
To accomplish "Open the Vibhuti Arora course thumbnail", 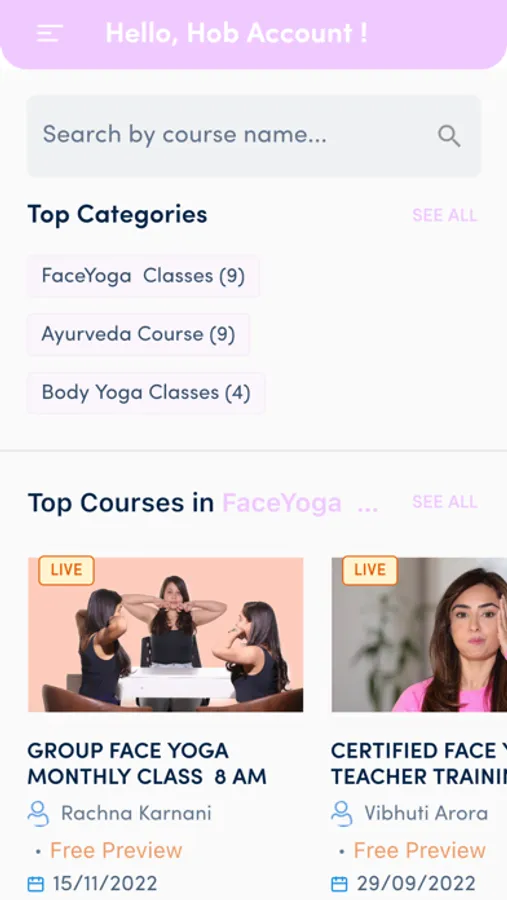I will click(x=419, y=634).
